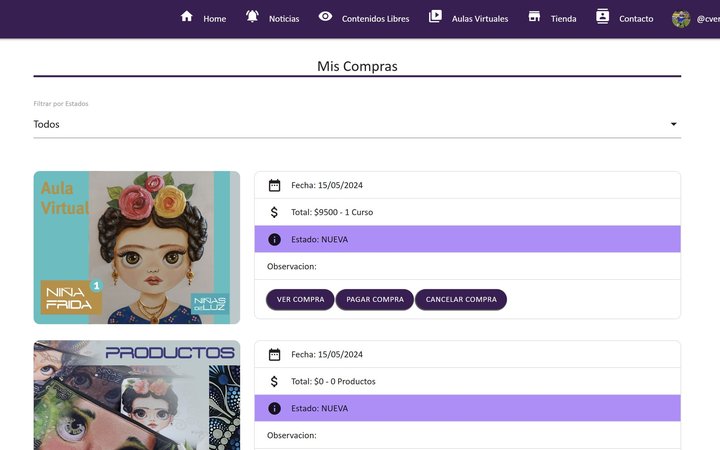The height and width of the screenshot is (450, 720).
Task: Click calendar icon in first purchase
Action: [274, 185]
